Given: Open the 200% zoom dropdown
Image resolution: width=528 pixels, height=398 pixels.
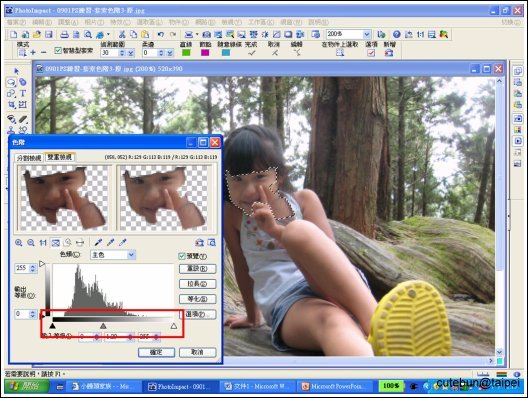Looking at the screenshot, I should coord(367,34).
